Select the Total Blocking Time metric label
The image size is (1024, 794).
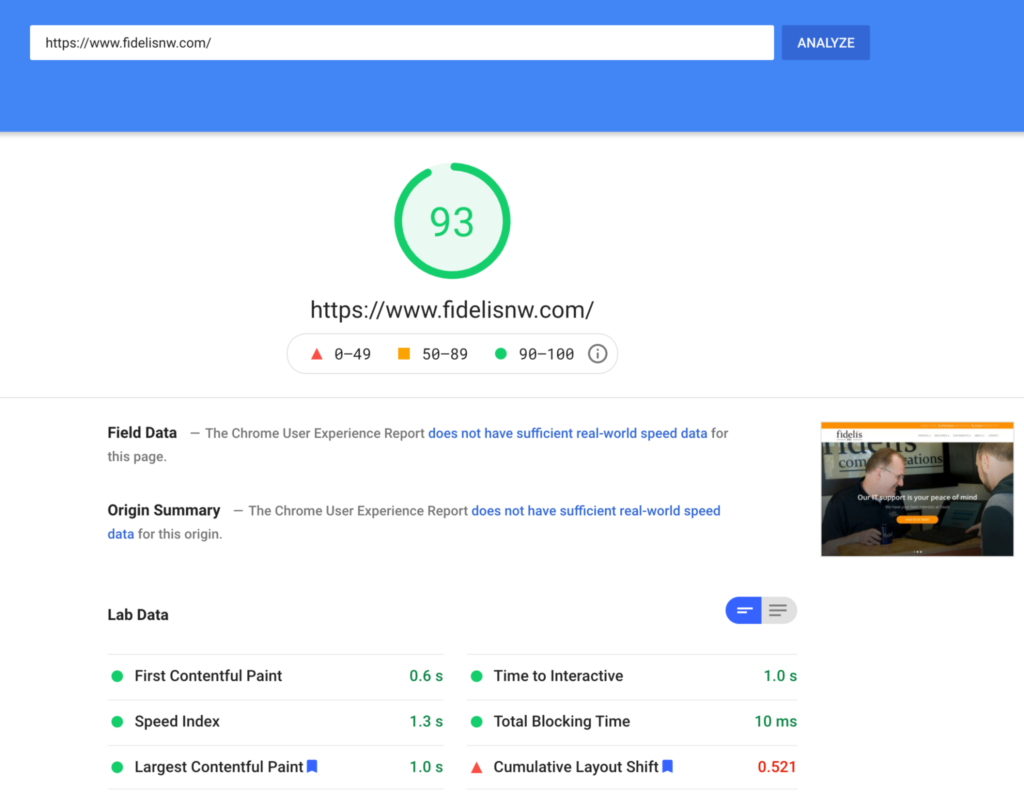[x=562, y=721]
